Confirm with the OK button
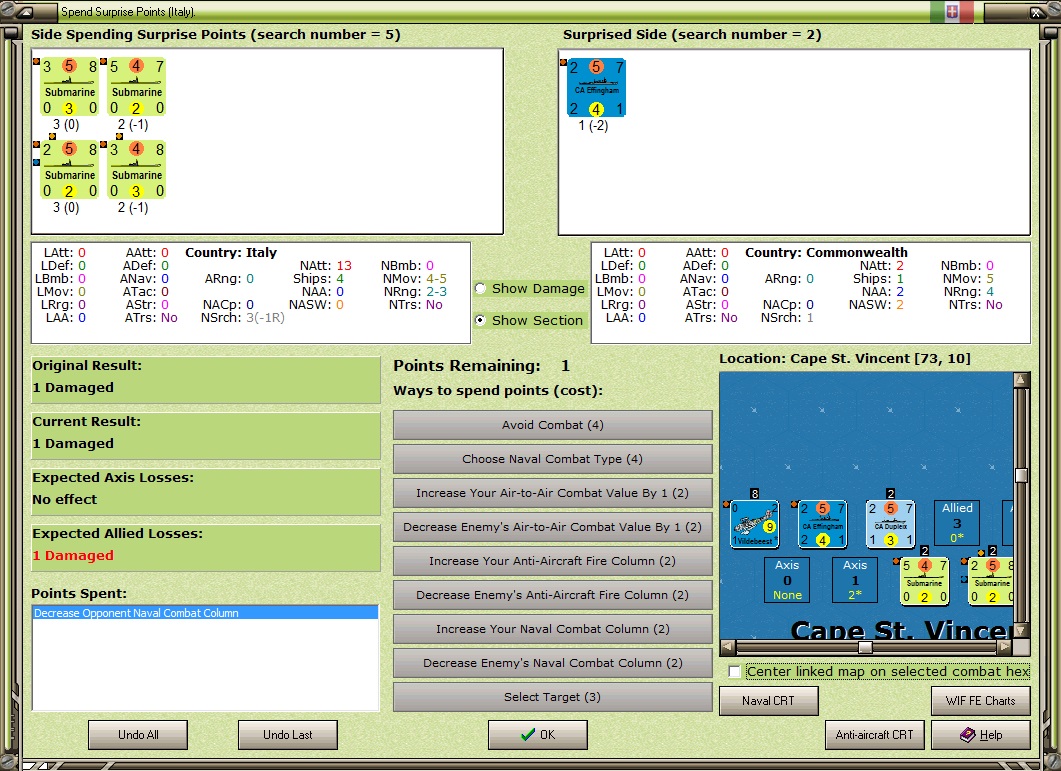 tap(538, 734)
